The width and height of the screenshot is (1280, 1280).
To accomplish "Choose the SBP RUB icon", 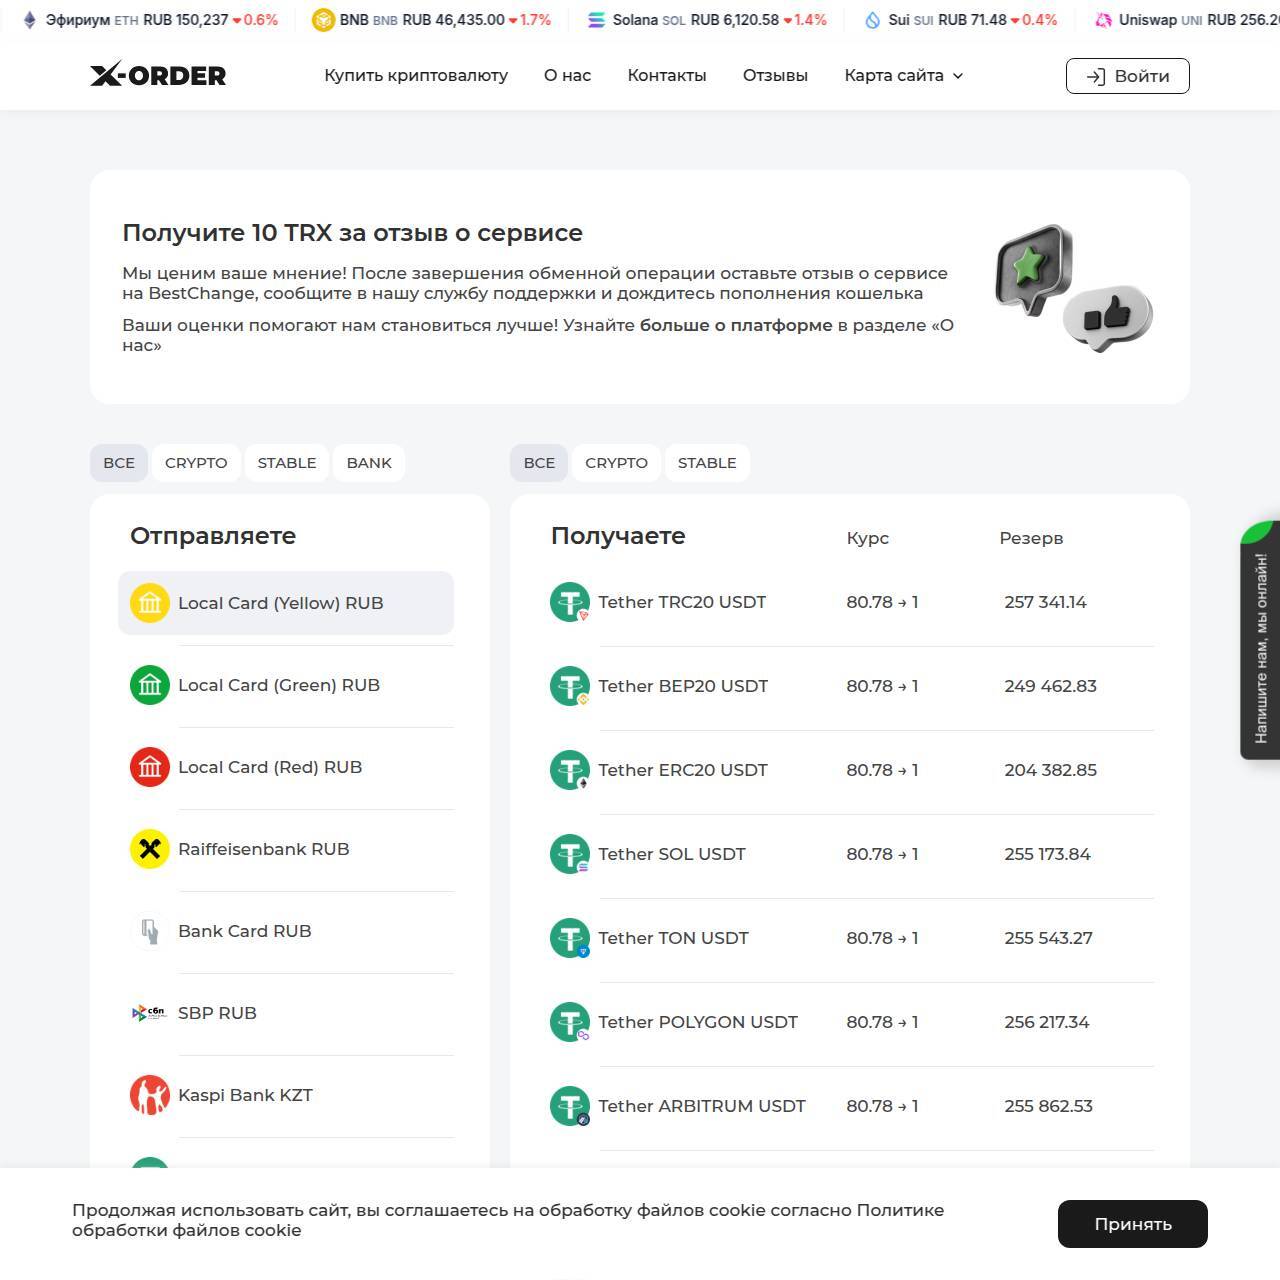I will (150, 1013).
